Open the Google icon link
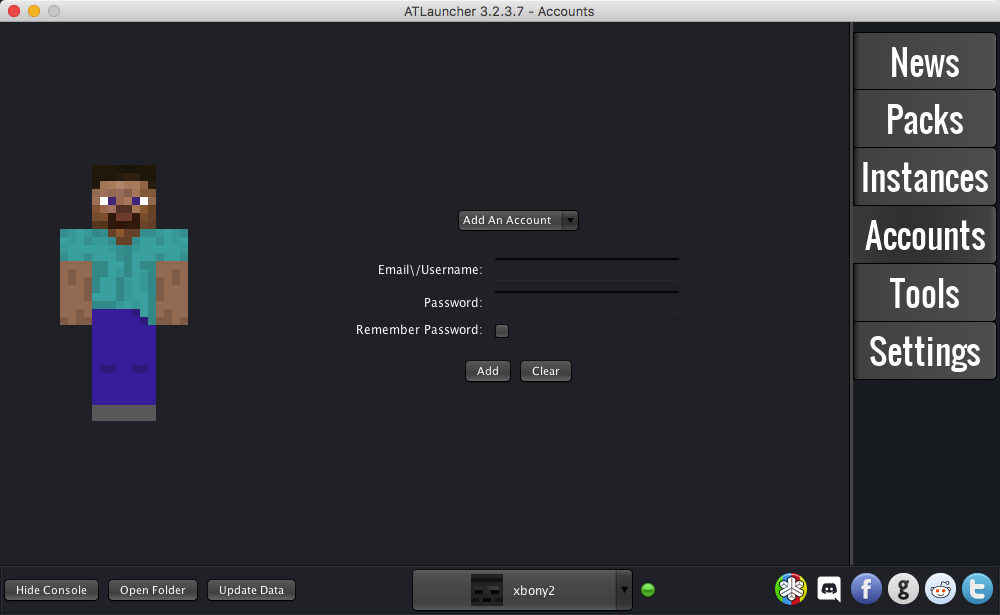This screenshot has height=615, width=1000. [x=903, y=589]
